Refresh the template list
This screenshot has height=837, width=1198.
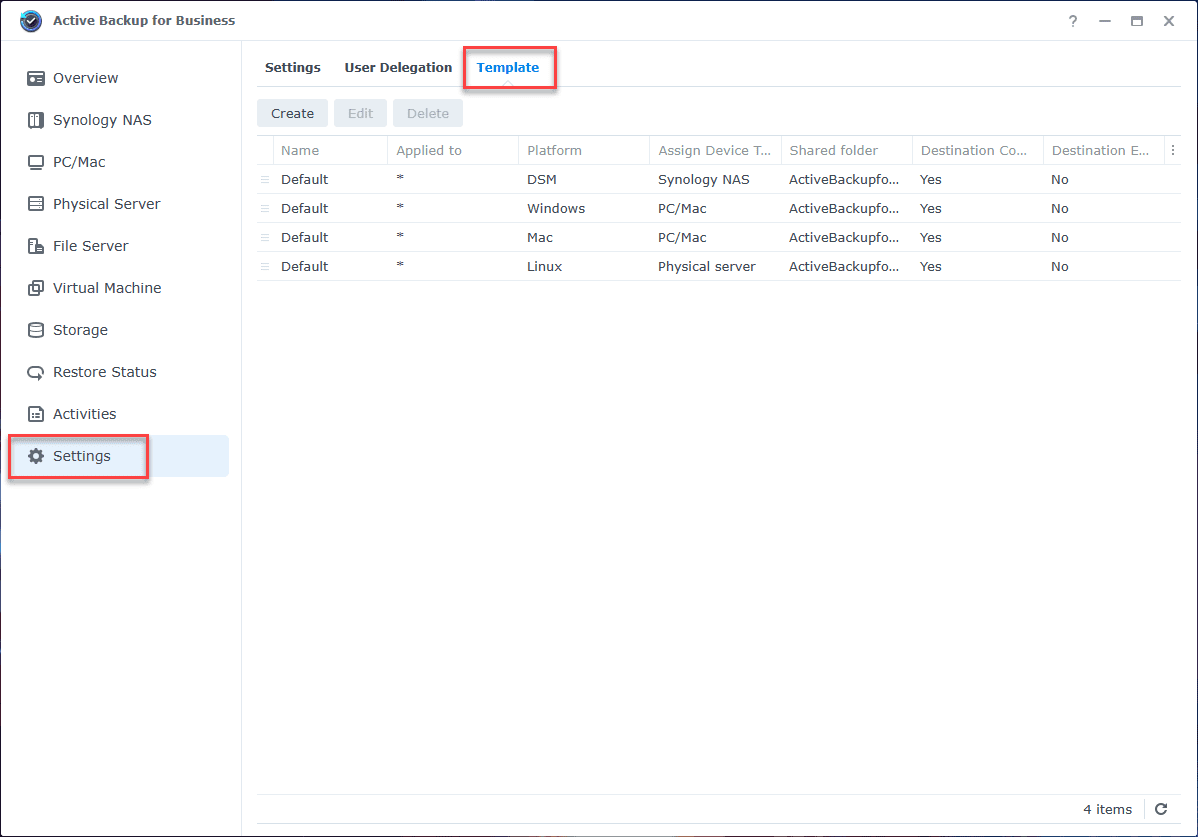coord(1161,809)
